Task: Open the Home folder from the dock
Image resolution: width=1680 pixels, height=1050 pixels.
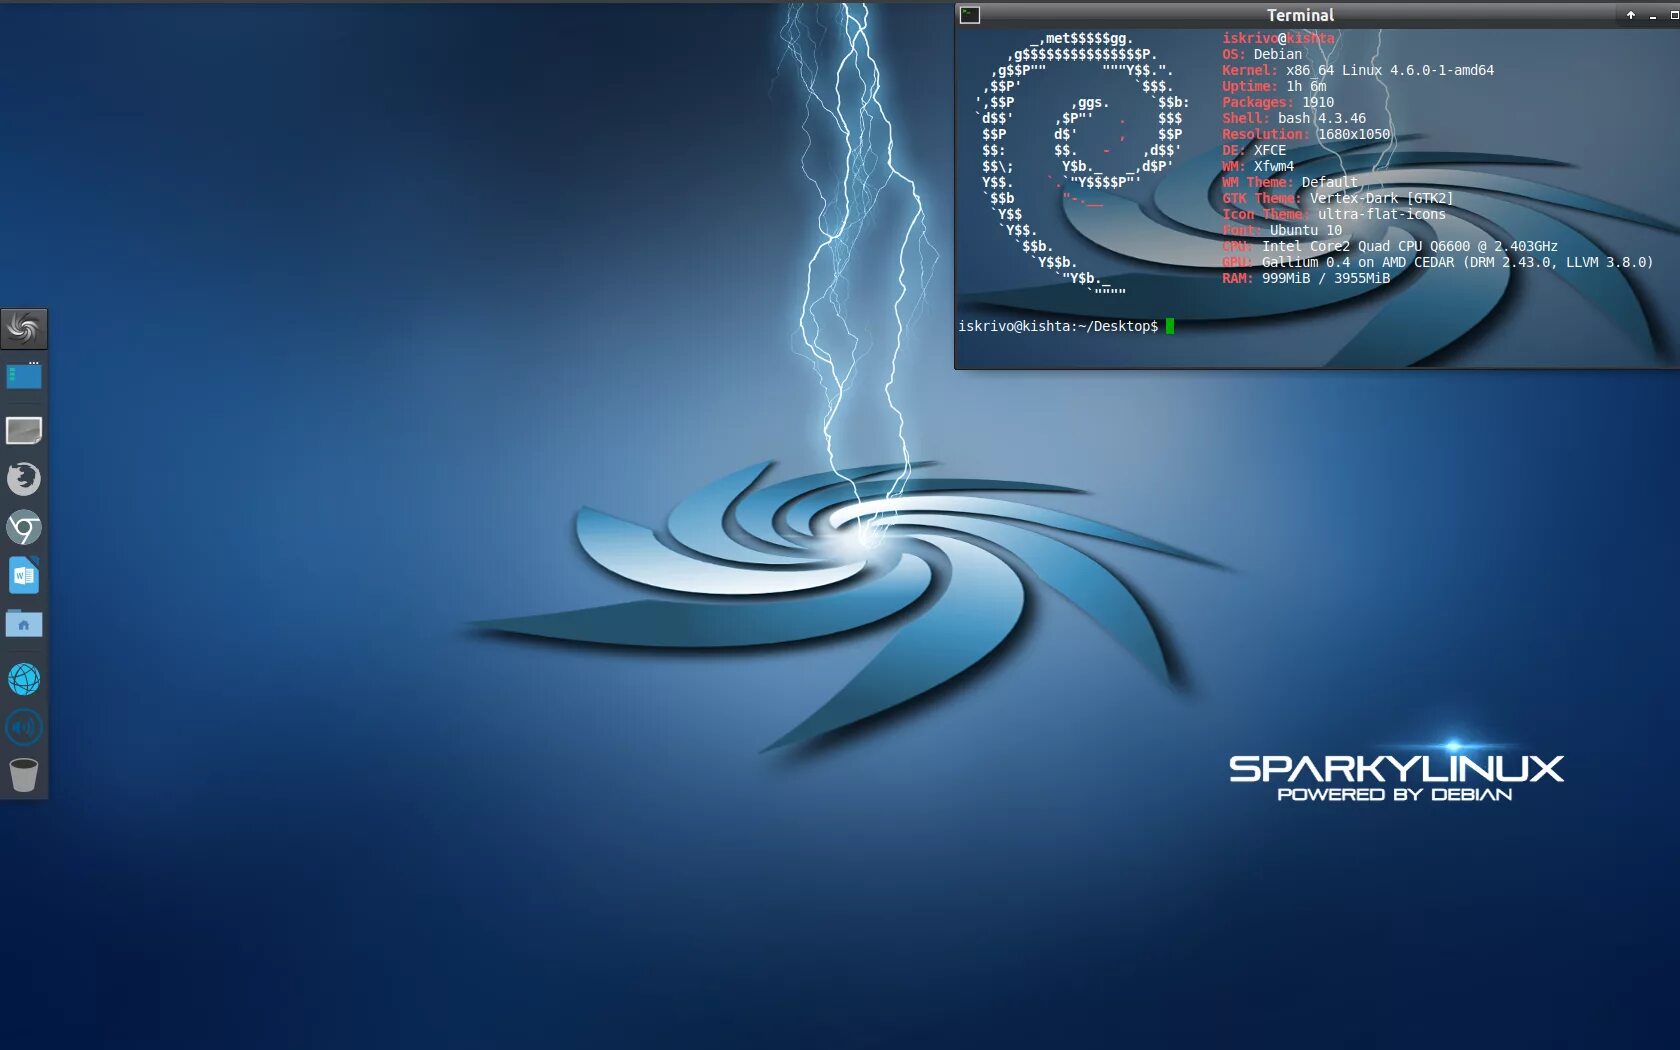Action: (24, 624)
